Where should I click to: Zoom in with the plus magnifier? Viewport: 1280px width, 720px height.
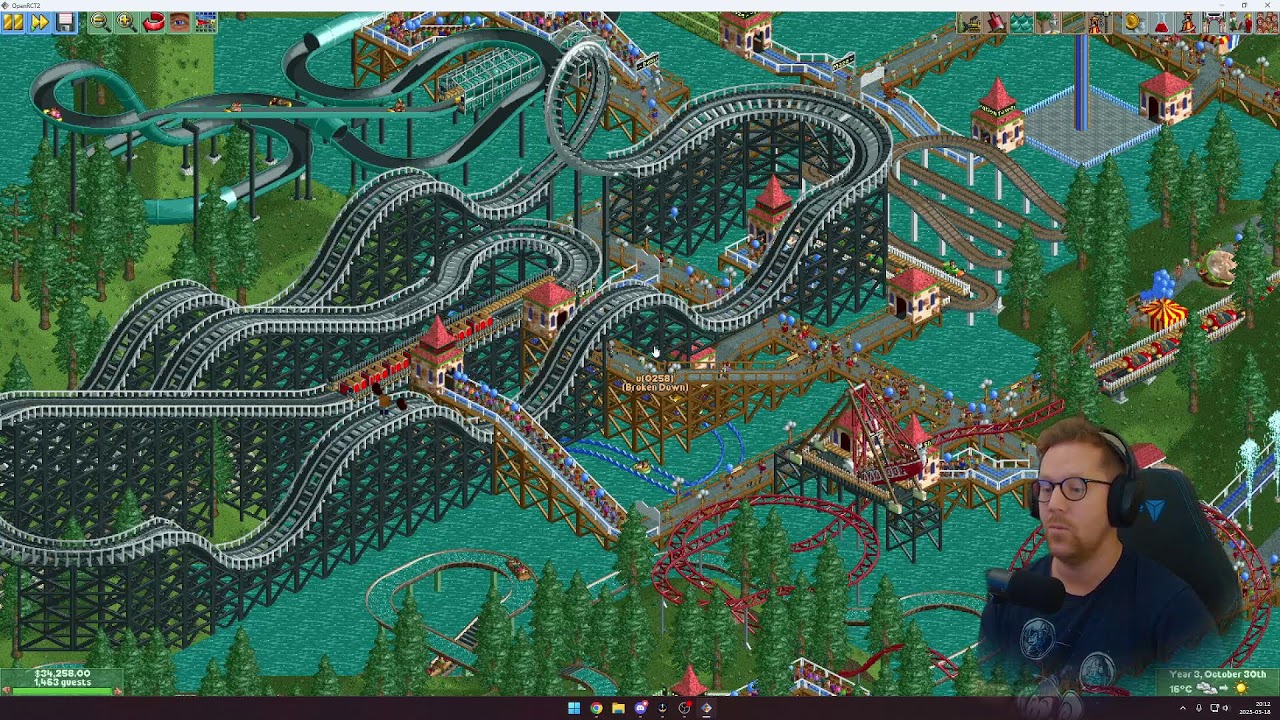(126, 21)
